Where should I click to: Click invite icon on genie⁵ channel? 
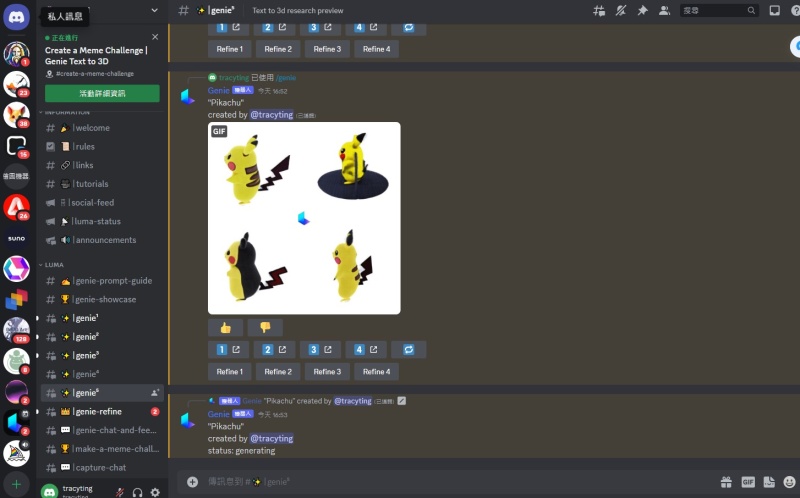[155, 392]
